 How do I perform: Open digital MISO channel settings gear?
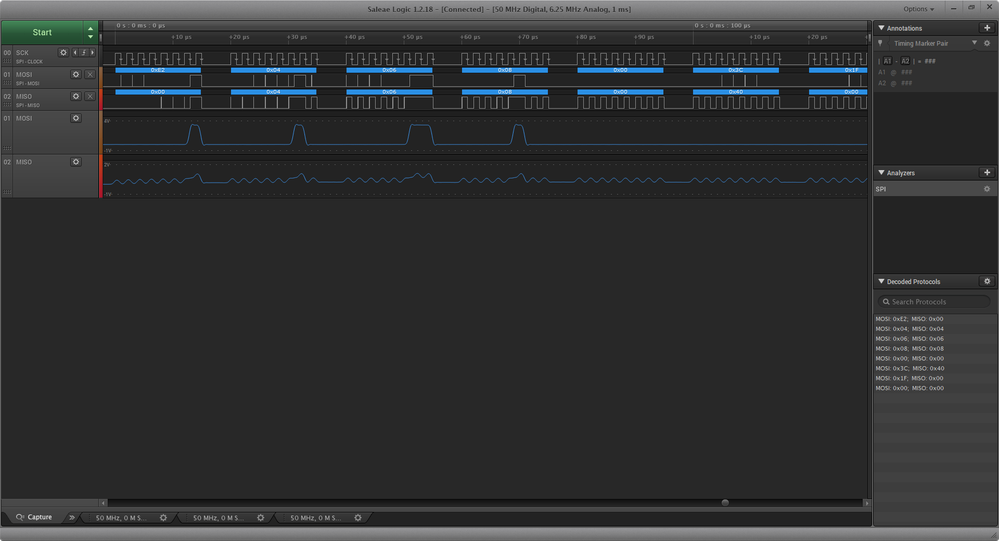(76, 96)
